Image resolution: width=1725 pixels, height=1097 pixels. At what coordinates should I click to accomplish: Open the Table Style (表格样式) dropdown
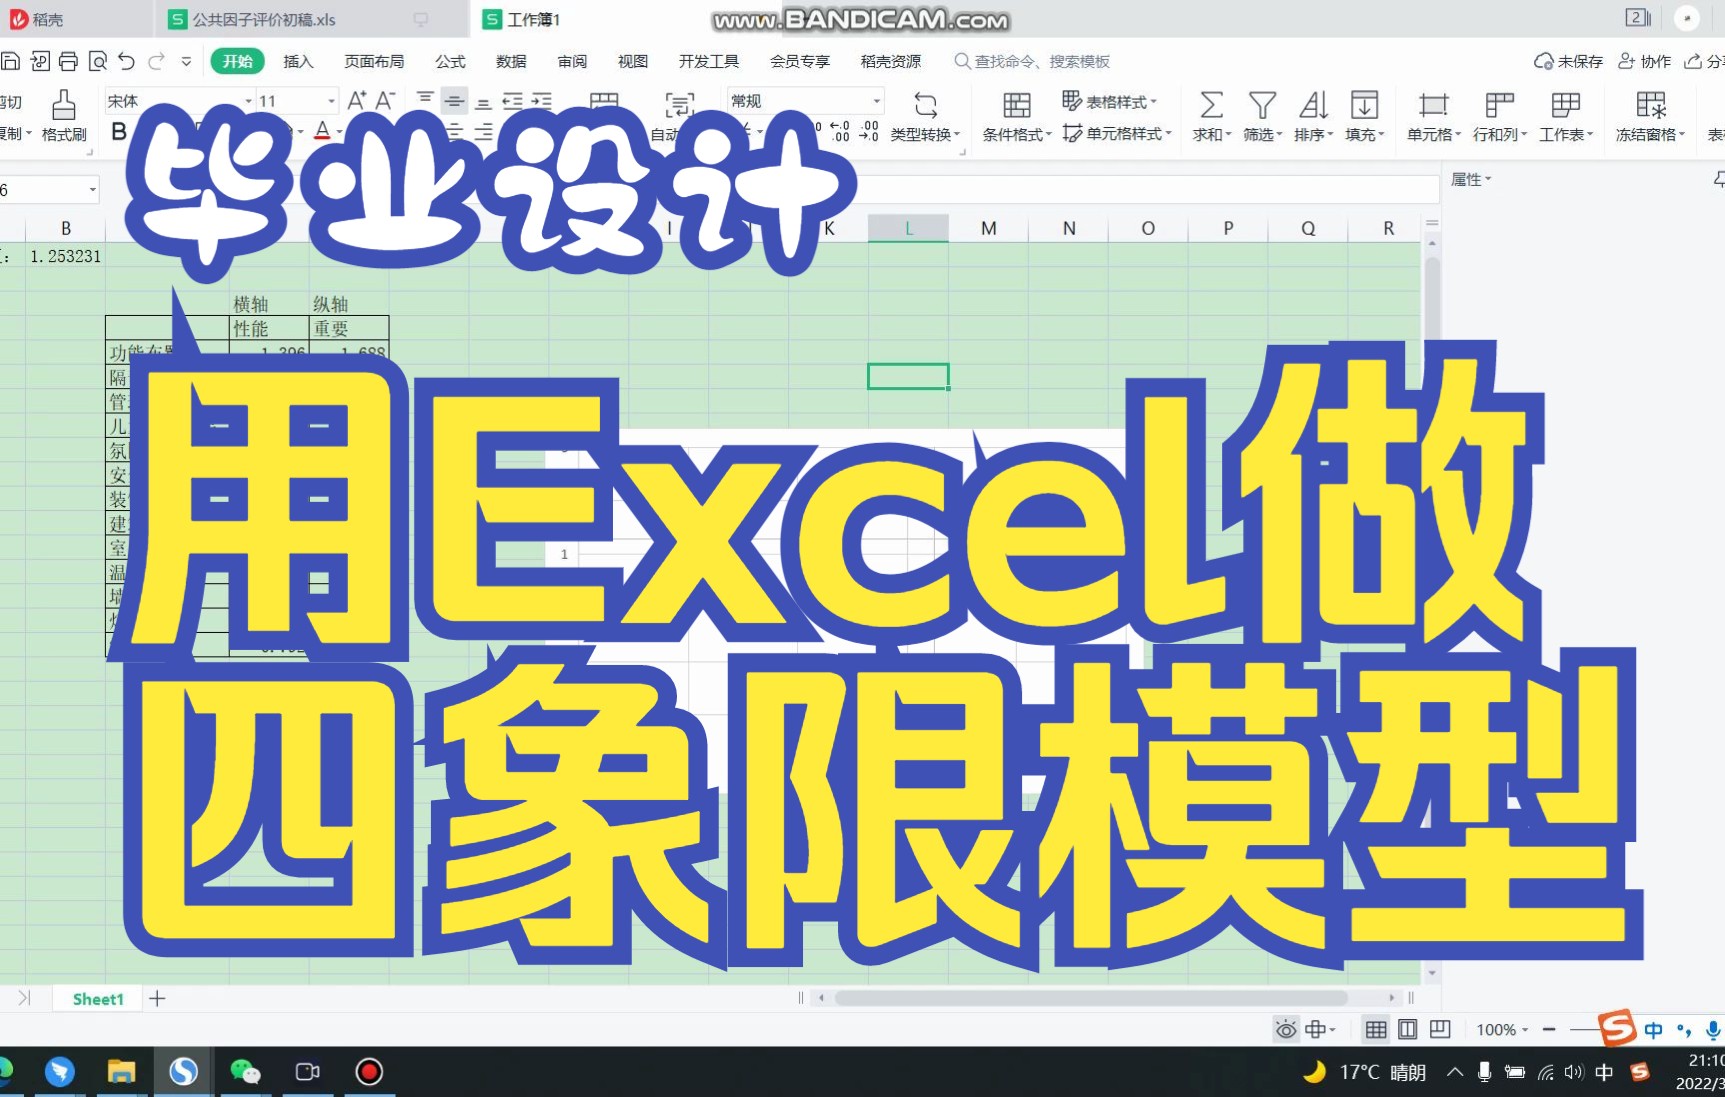(x=1109, y=101)
